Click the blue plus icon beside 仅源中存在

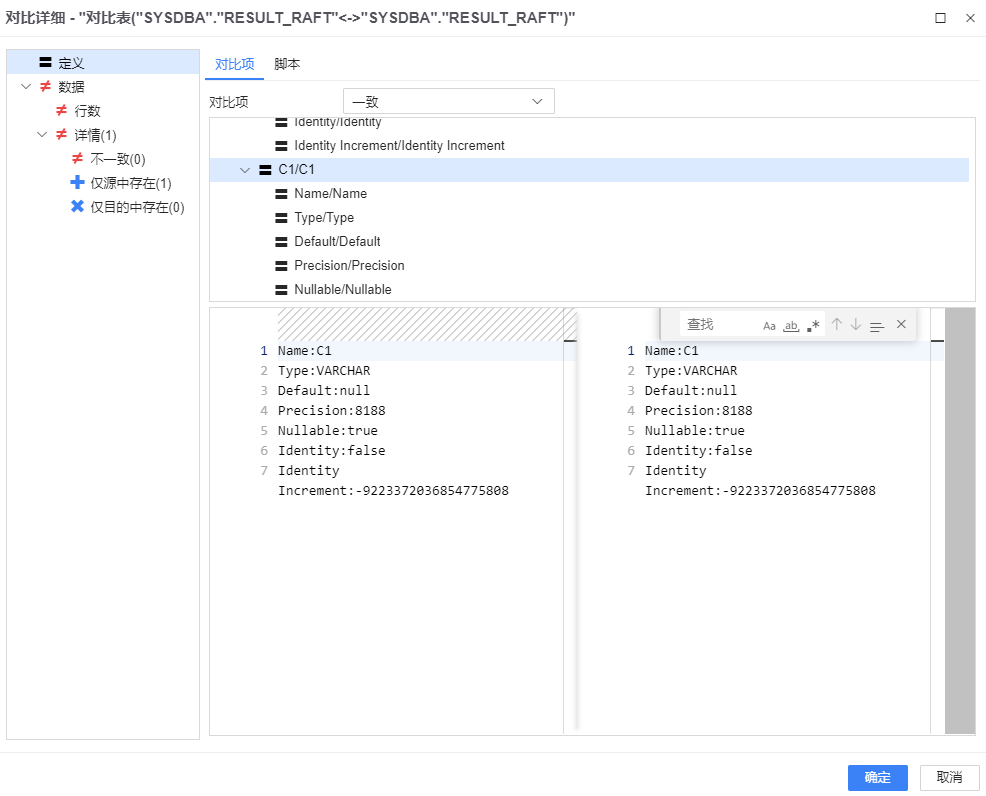77,182
